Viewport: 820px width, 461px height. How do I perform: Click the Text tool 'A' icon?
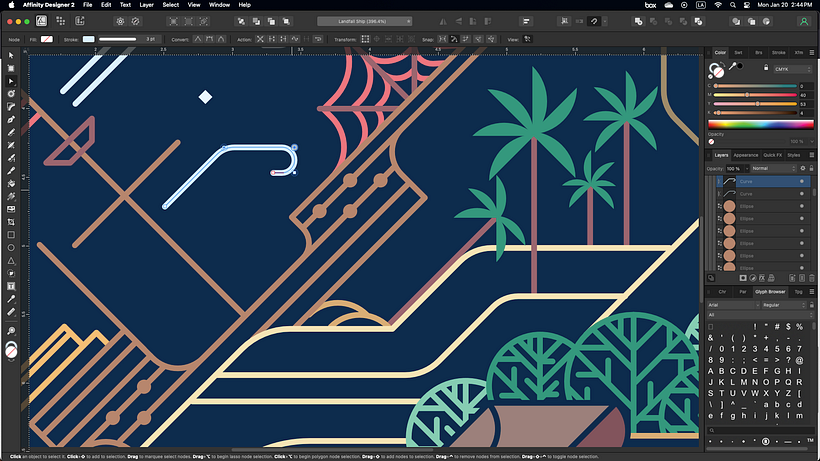11,285
